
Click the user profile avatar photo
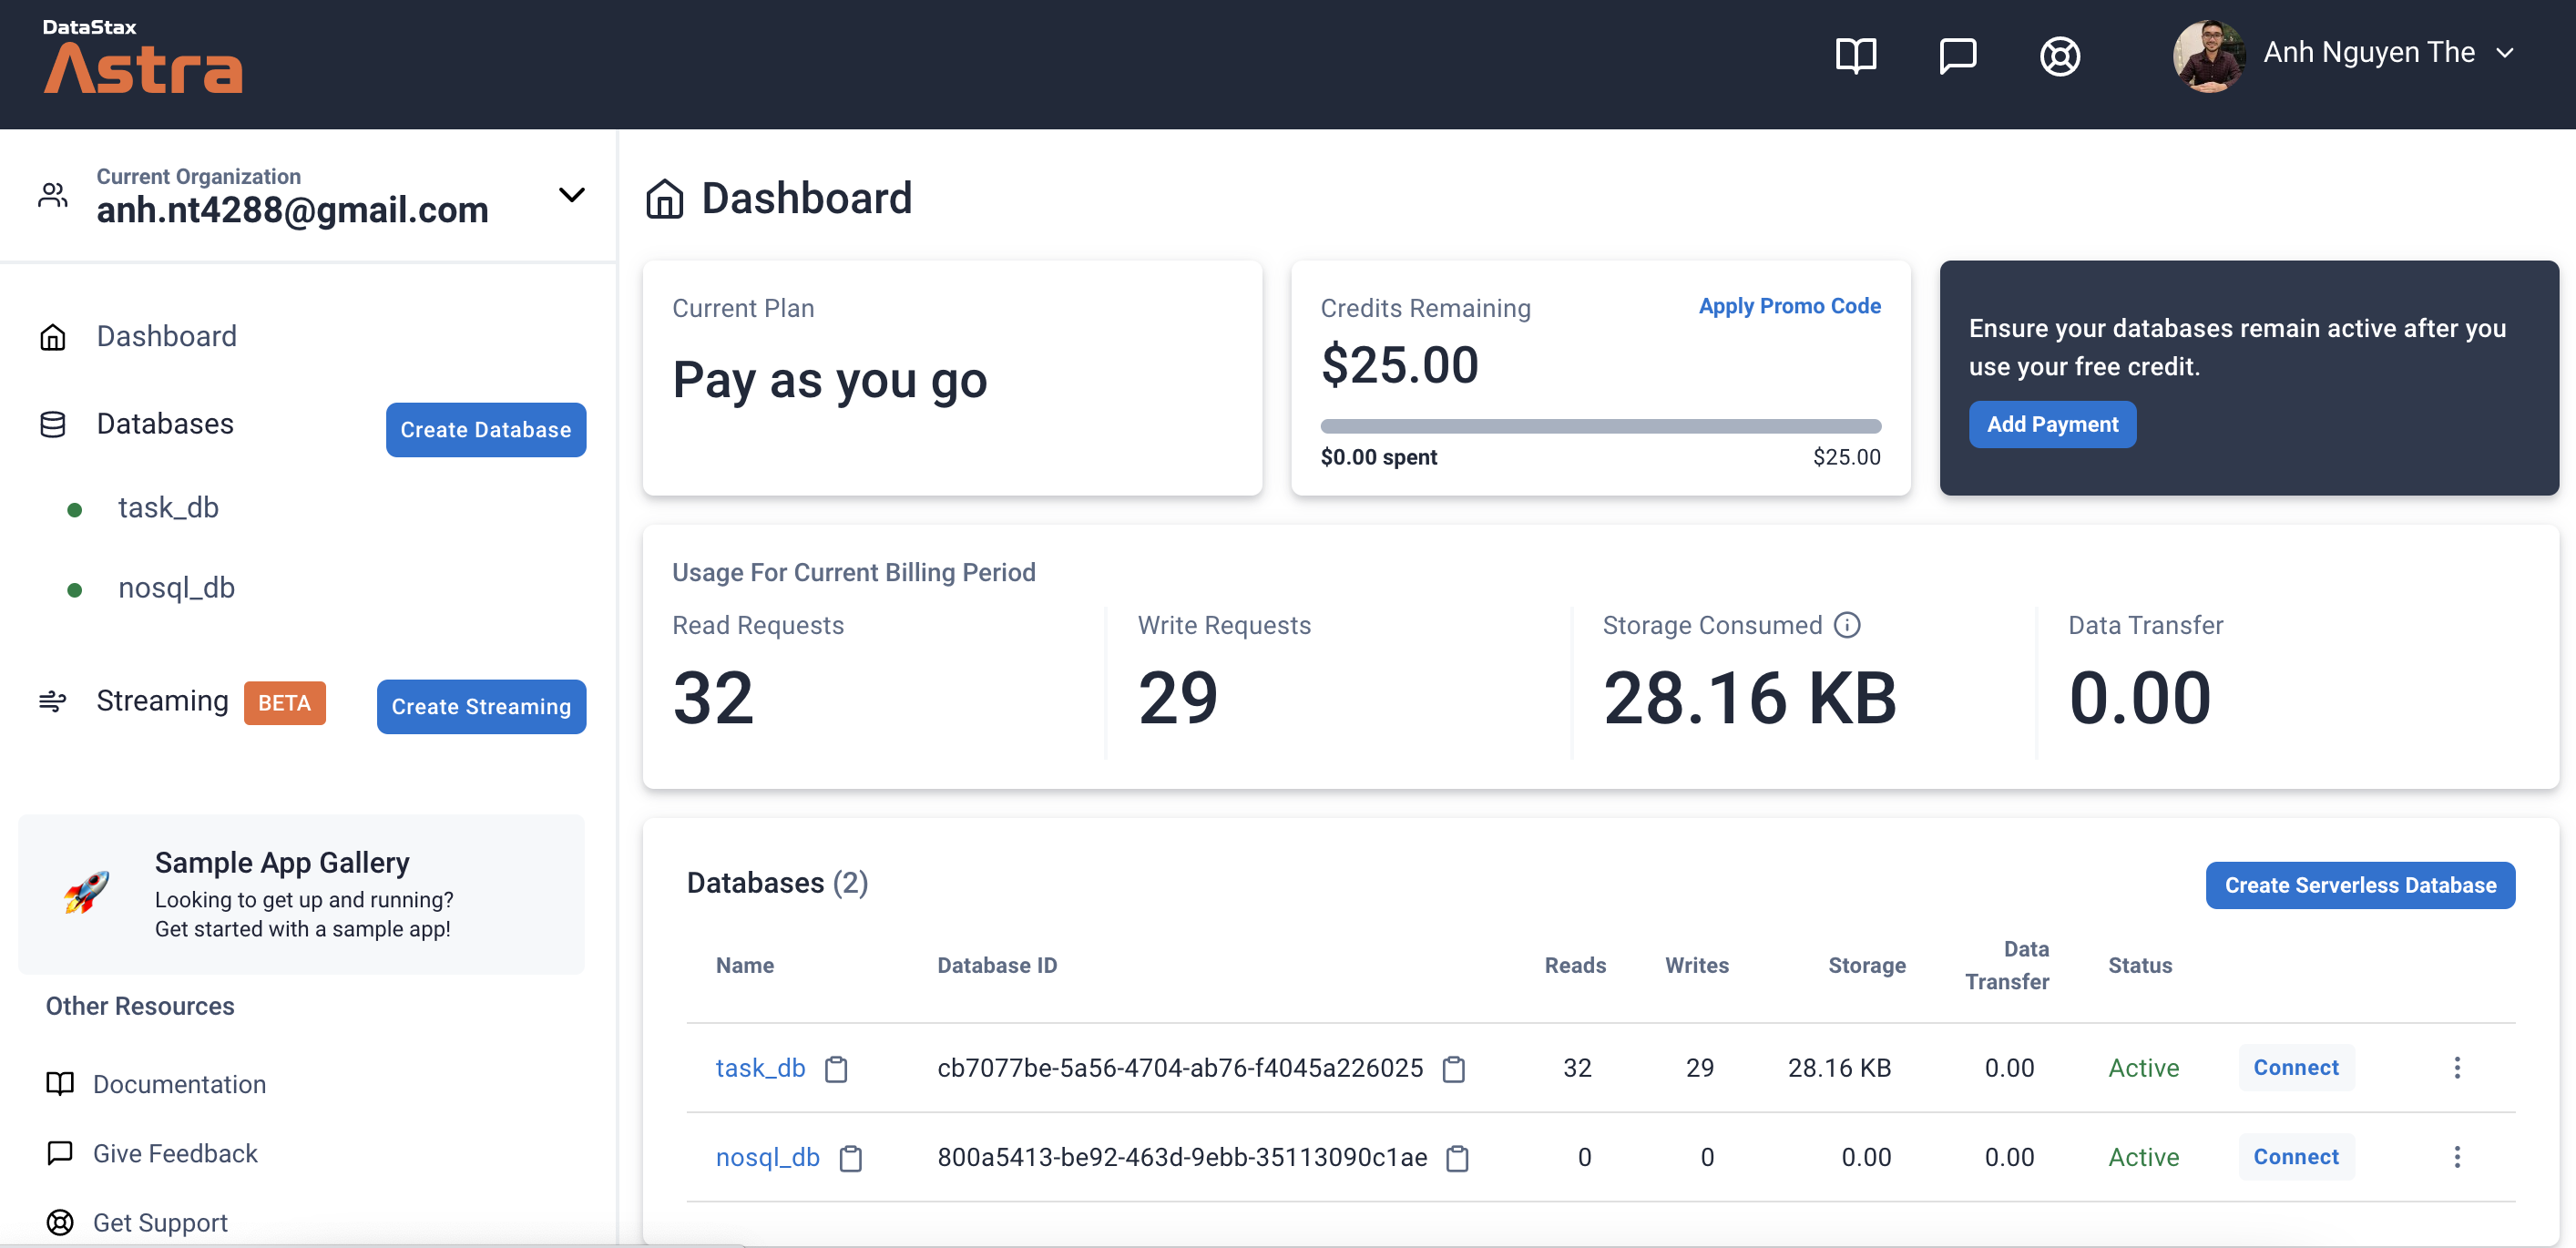pyautogui.click(x=2208, y=56)
